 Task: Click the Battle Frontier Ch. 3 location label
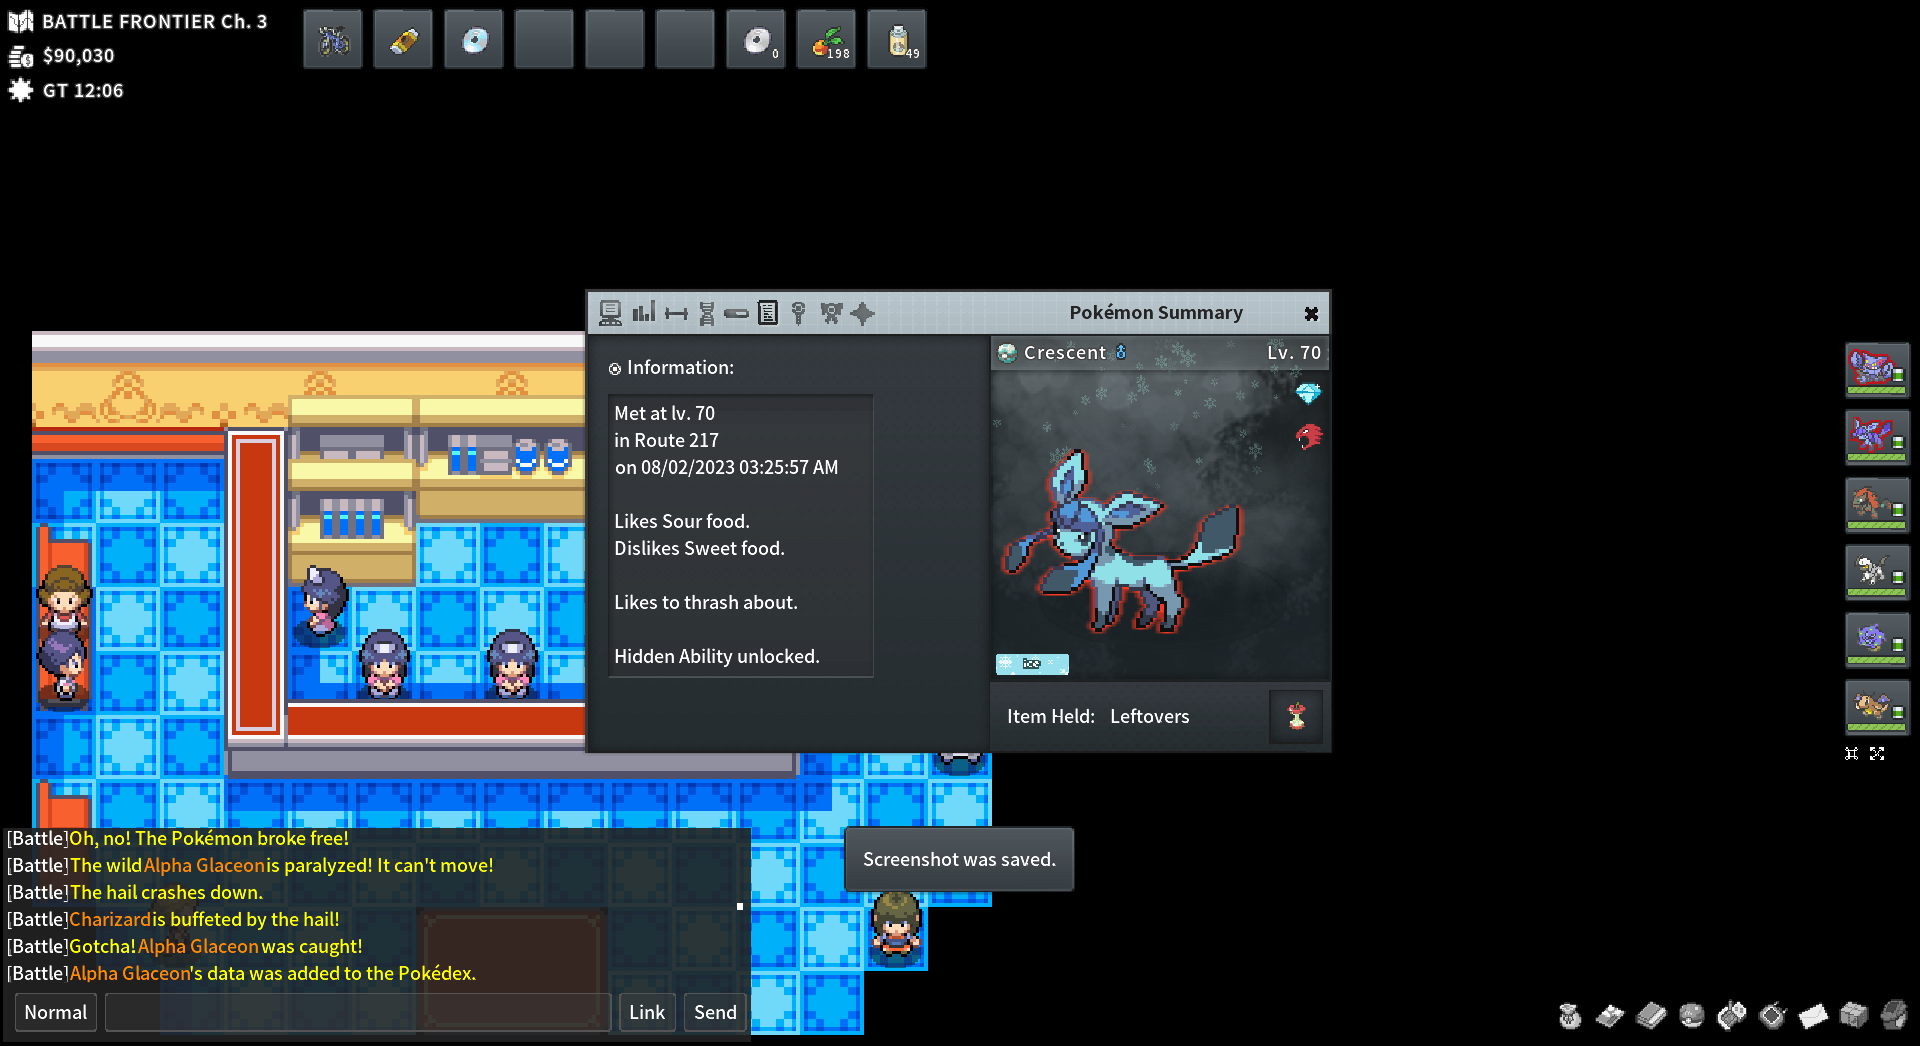point(155,21)
